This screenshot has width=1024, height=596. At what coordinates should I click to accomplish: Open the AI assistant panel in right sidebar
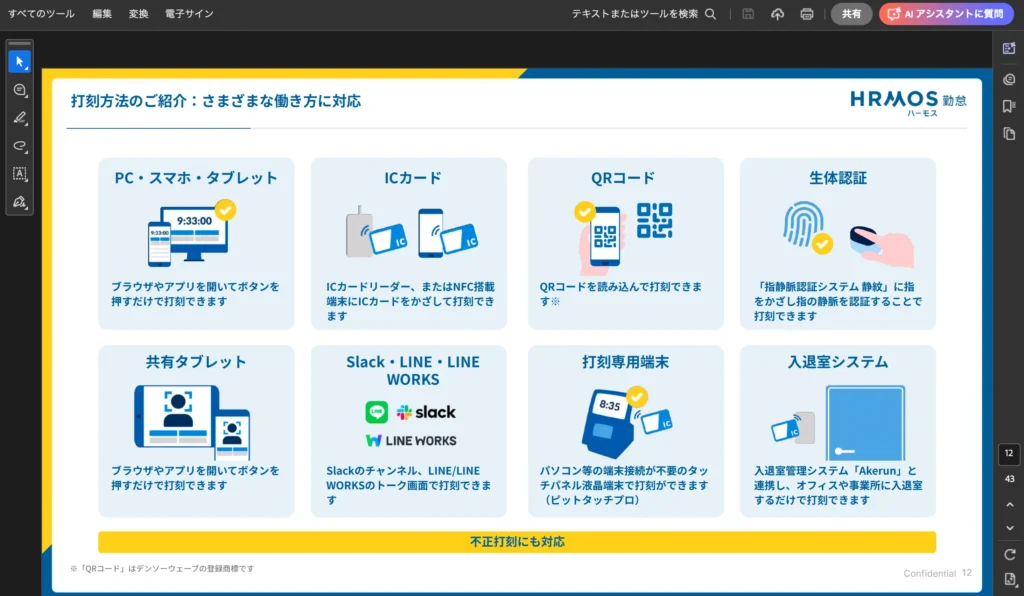pyautogui.click(x=1009, y=49)
